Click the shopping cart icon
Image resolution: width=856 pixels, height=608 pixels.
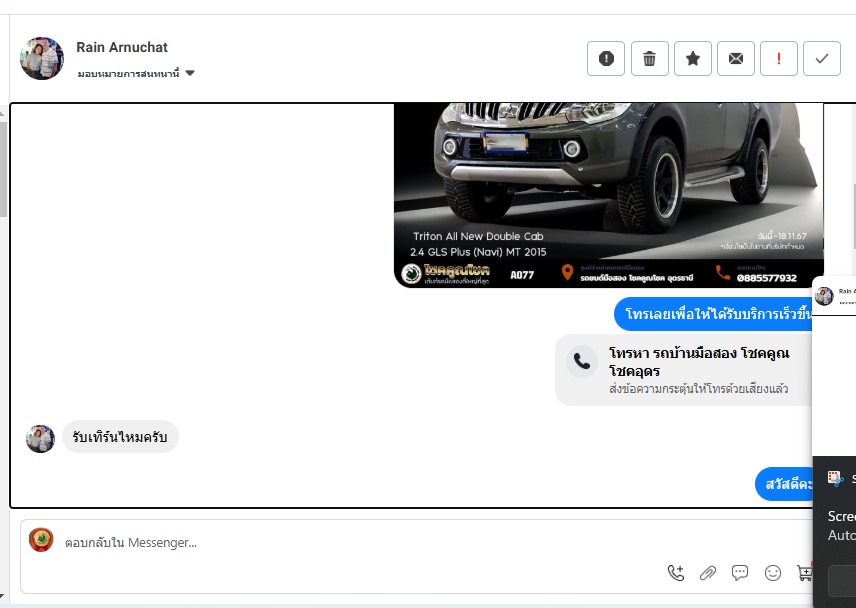point(804,573)
